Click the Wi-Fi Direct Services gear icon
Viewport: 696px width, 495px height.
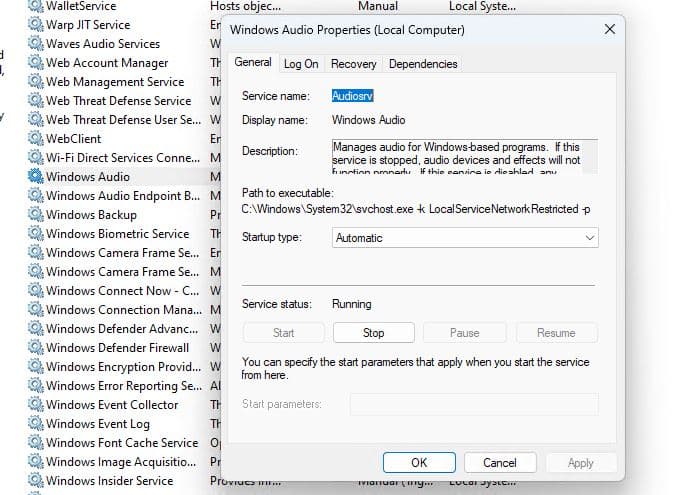click(x=36, y=158)
